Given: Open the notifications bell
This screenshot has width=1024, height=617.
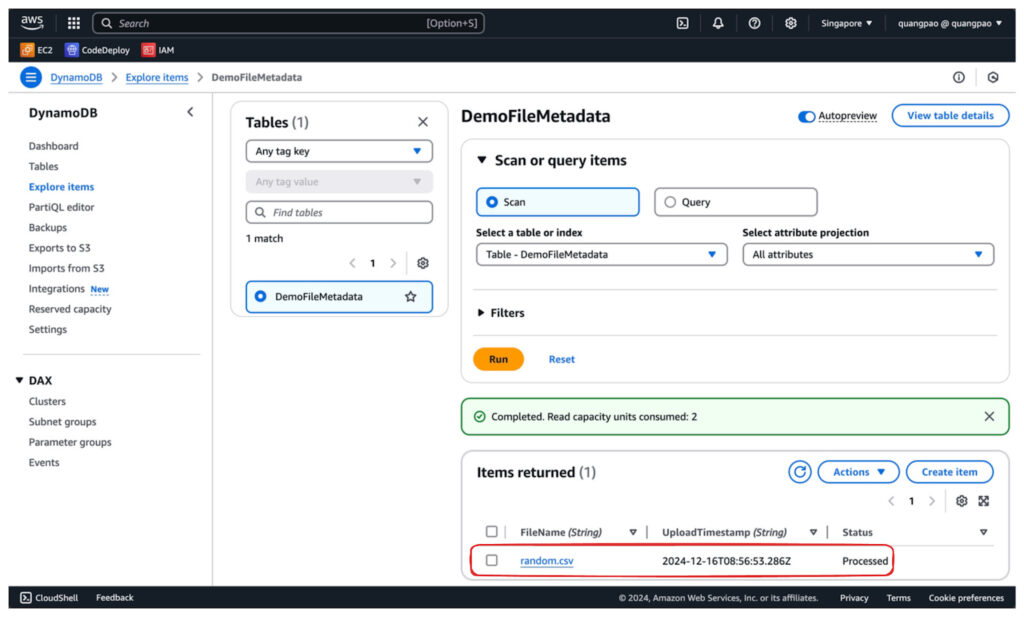Looking at the screenshot, I should 718,24.
